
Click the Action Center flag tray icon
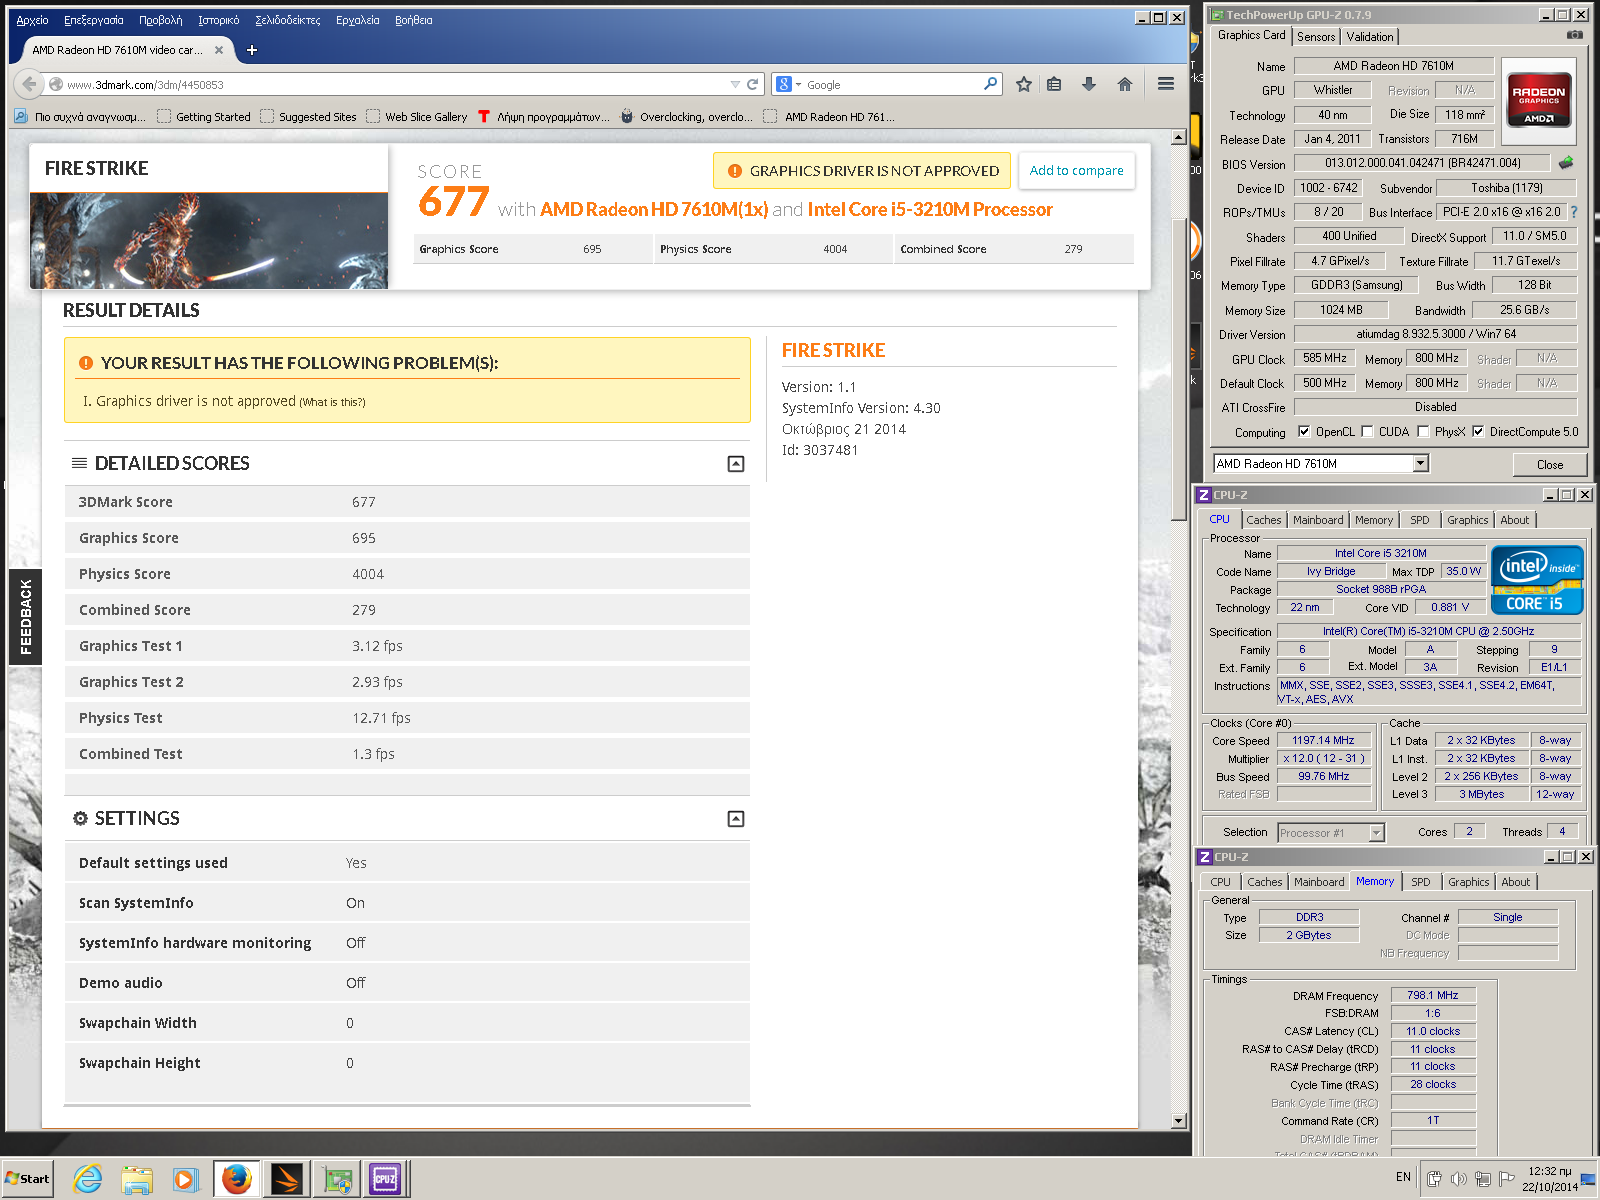pos(1506,1179)
